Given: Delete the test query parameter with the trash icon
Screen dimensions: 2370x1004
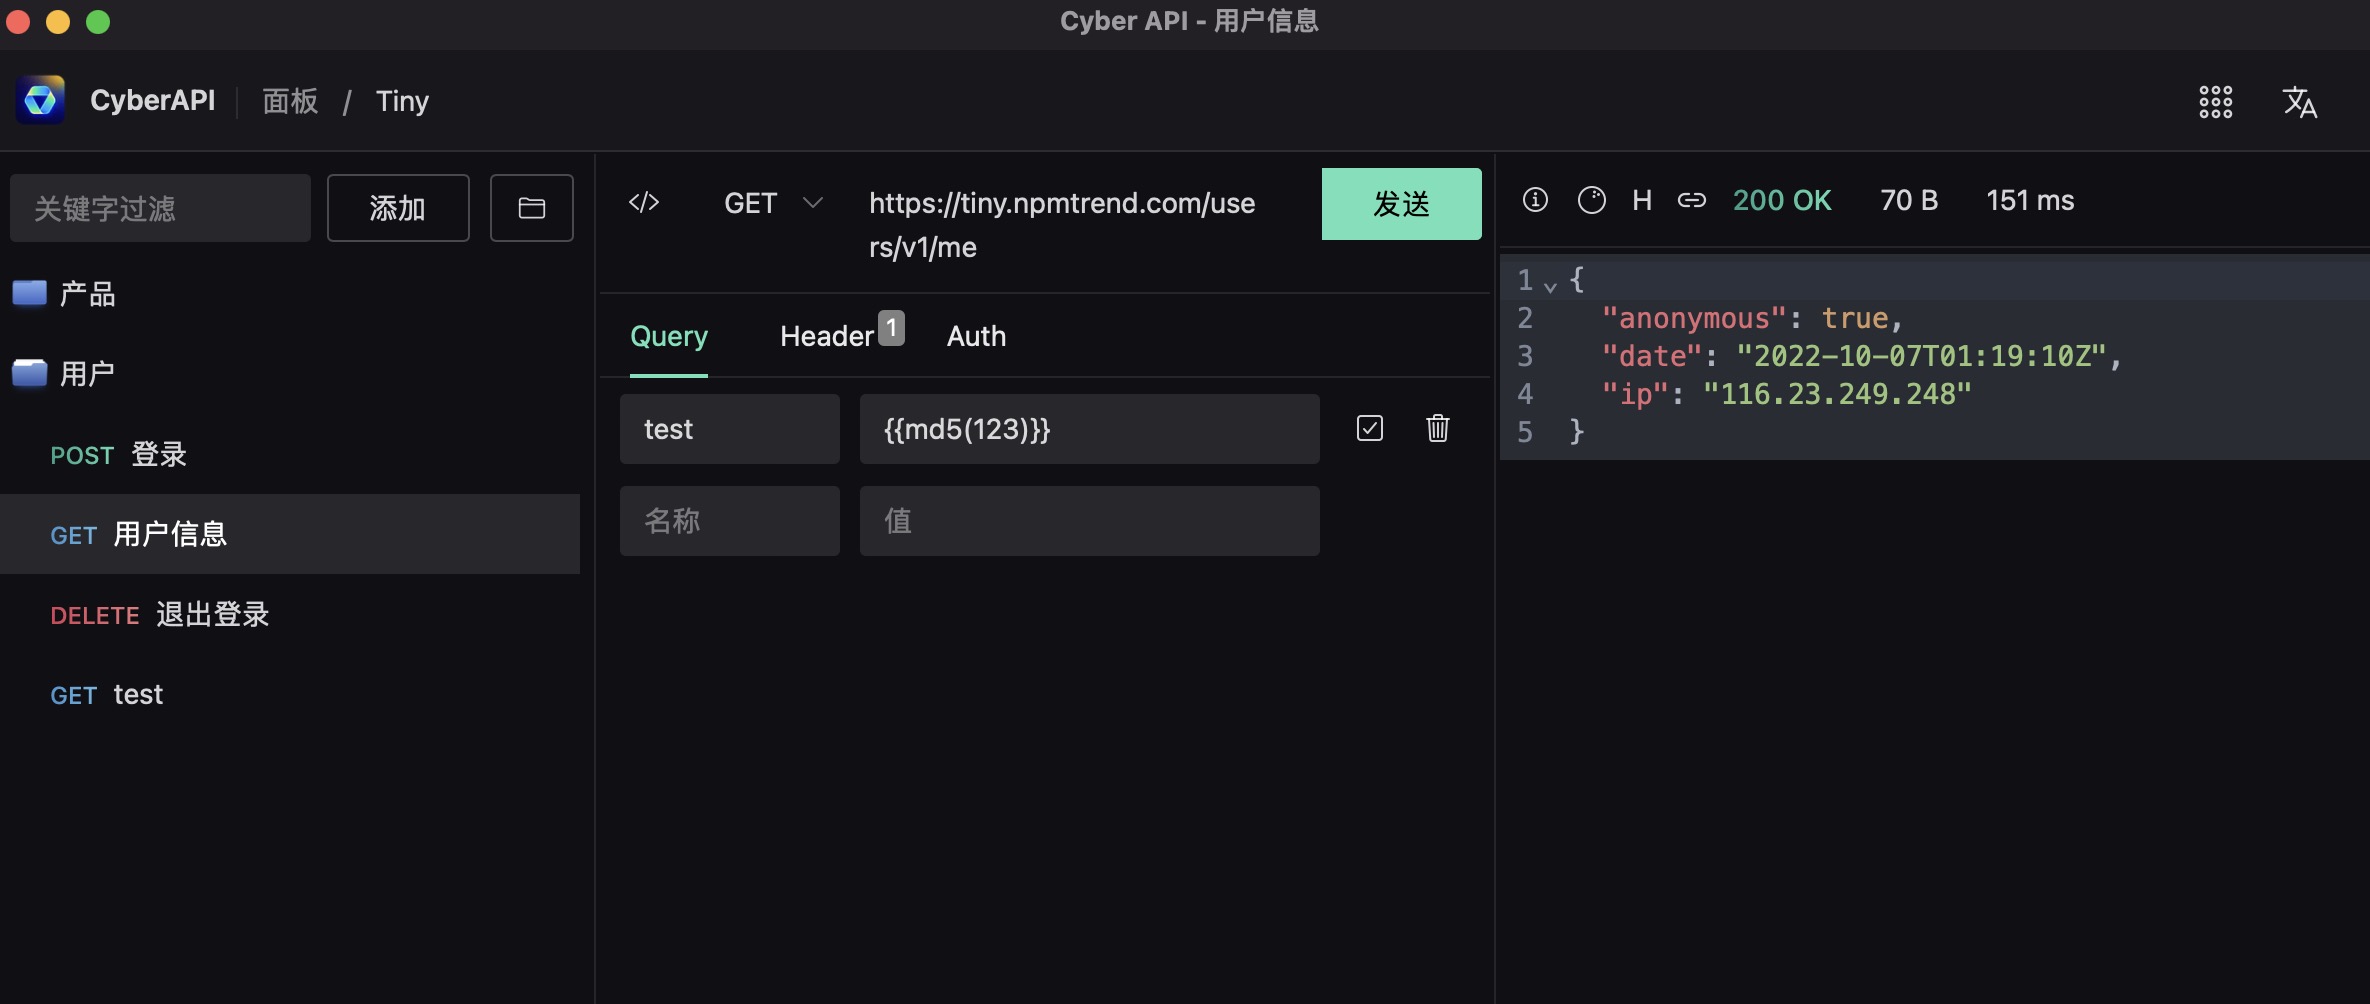Looking at the screenshot, I should point(1437,428).
